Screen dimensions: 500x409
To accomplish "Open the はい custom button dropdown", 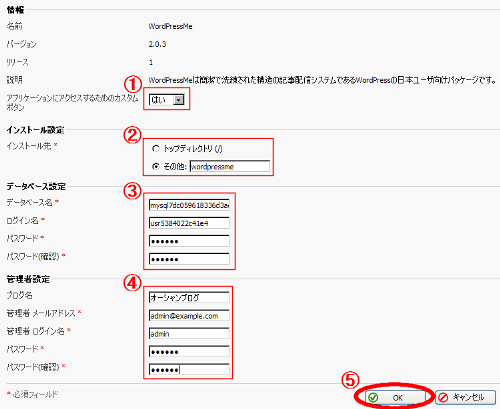I will pyautogui.click(x=167, y=99).
